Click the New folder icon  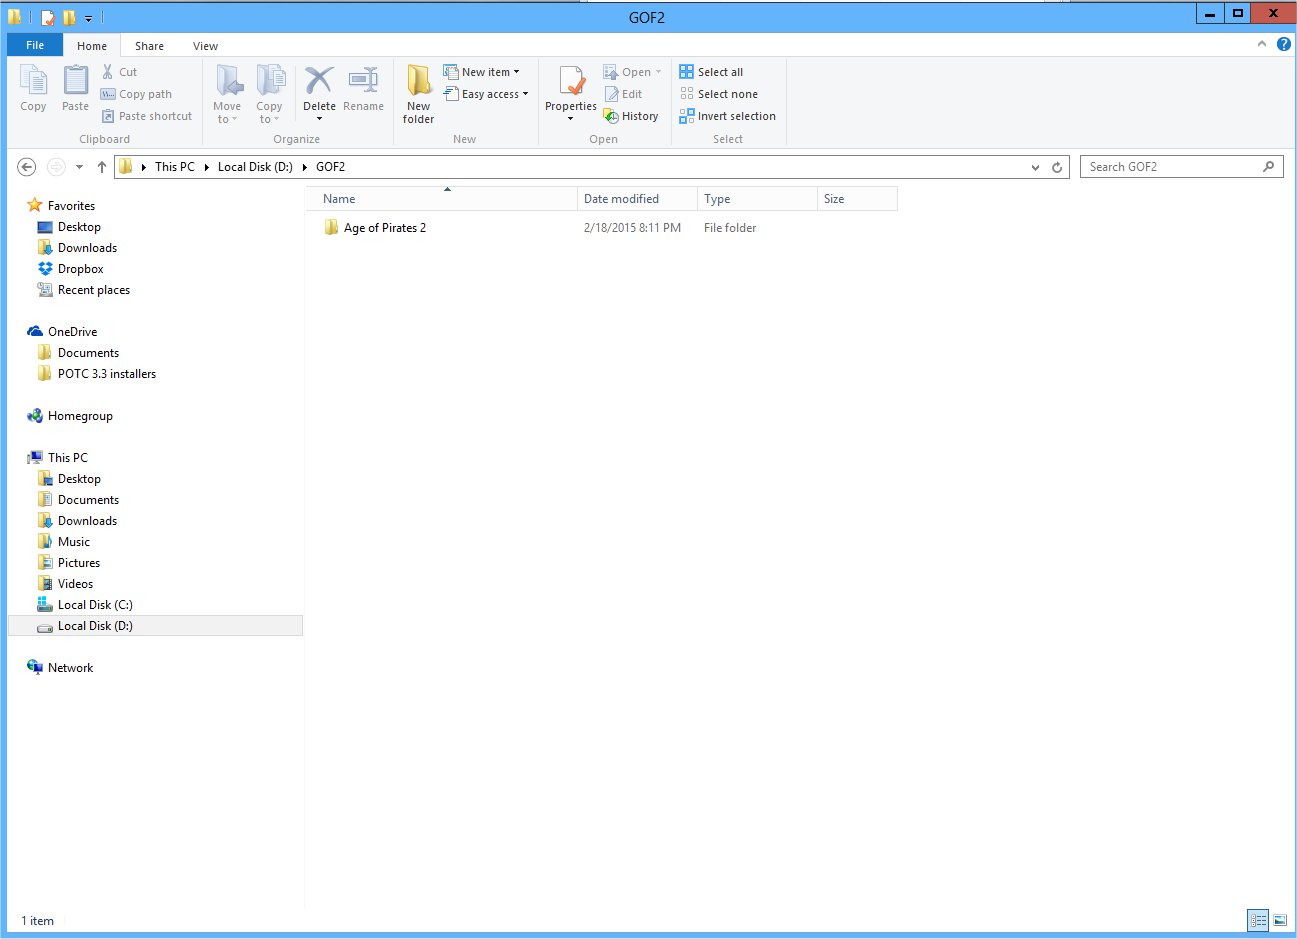pyautogui.click(x=418, y=81)
